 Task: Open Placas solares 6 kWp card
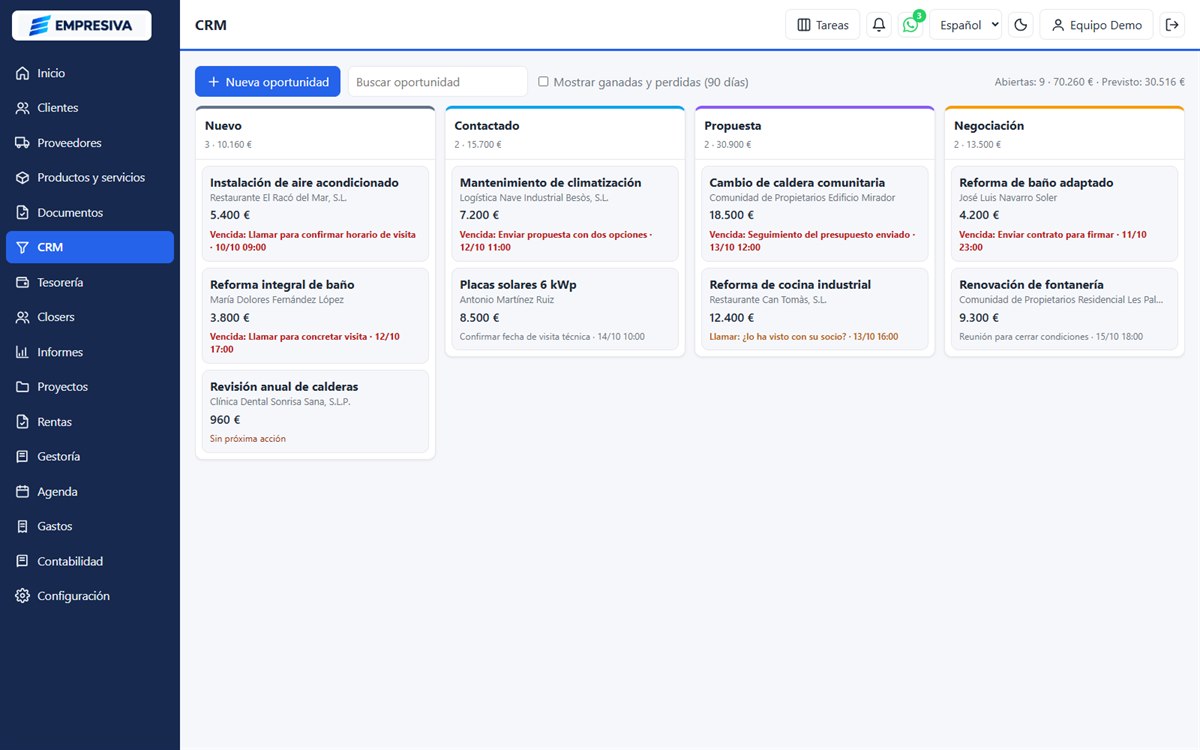click(565, 309)
